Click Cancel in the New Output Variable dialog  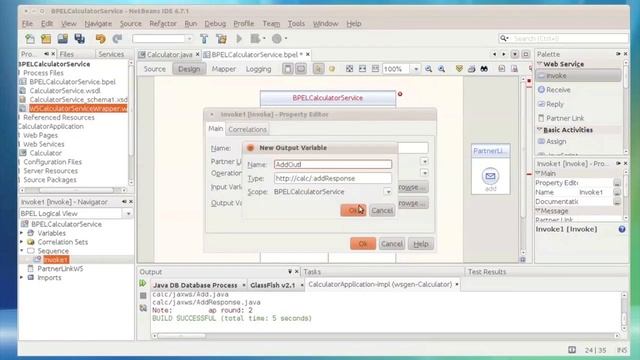[x=382, y=210]
